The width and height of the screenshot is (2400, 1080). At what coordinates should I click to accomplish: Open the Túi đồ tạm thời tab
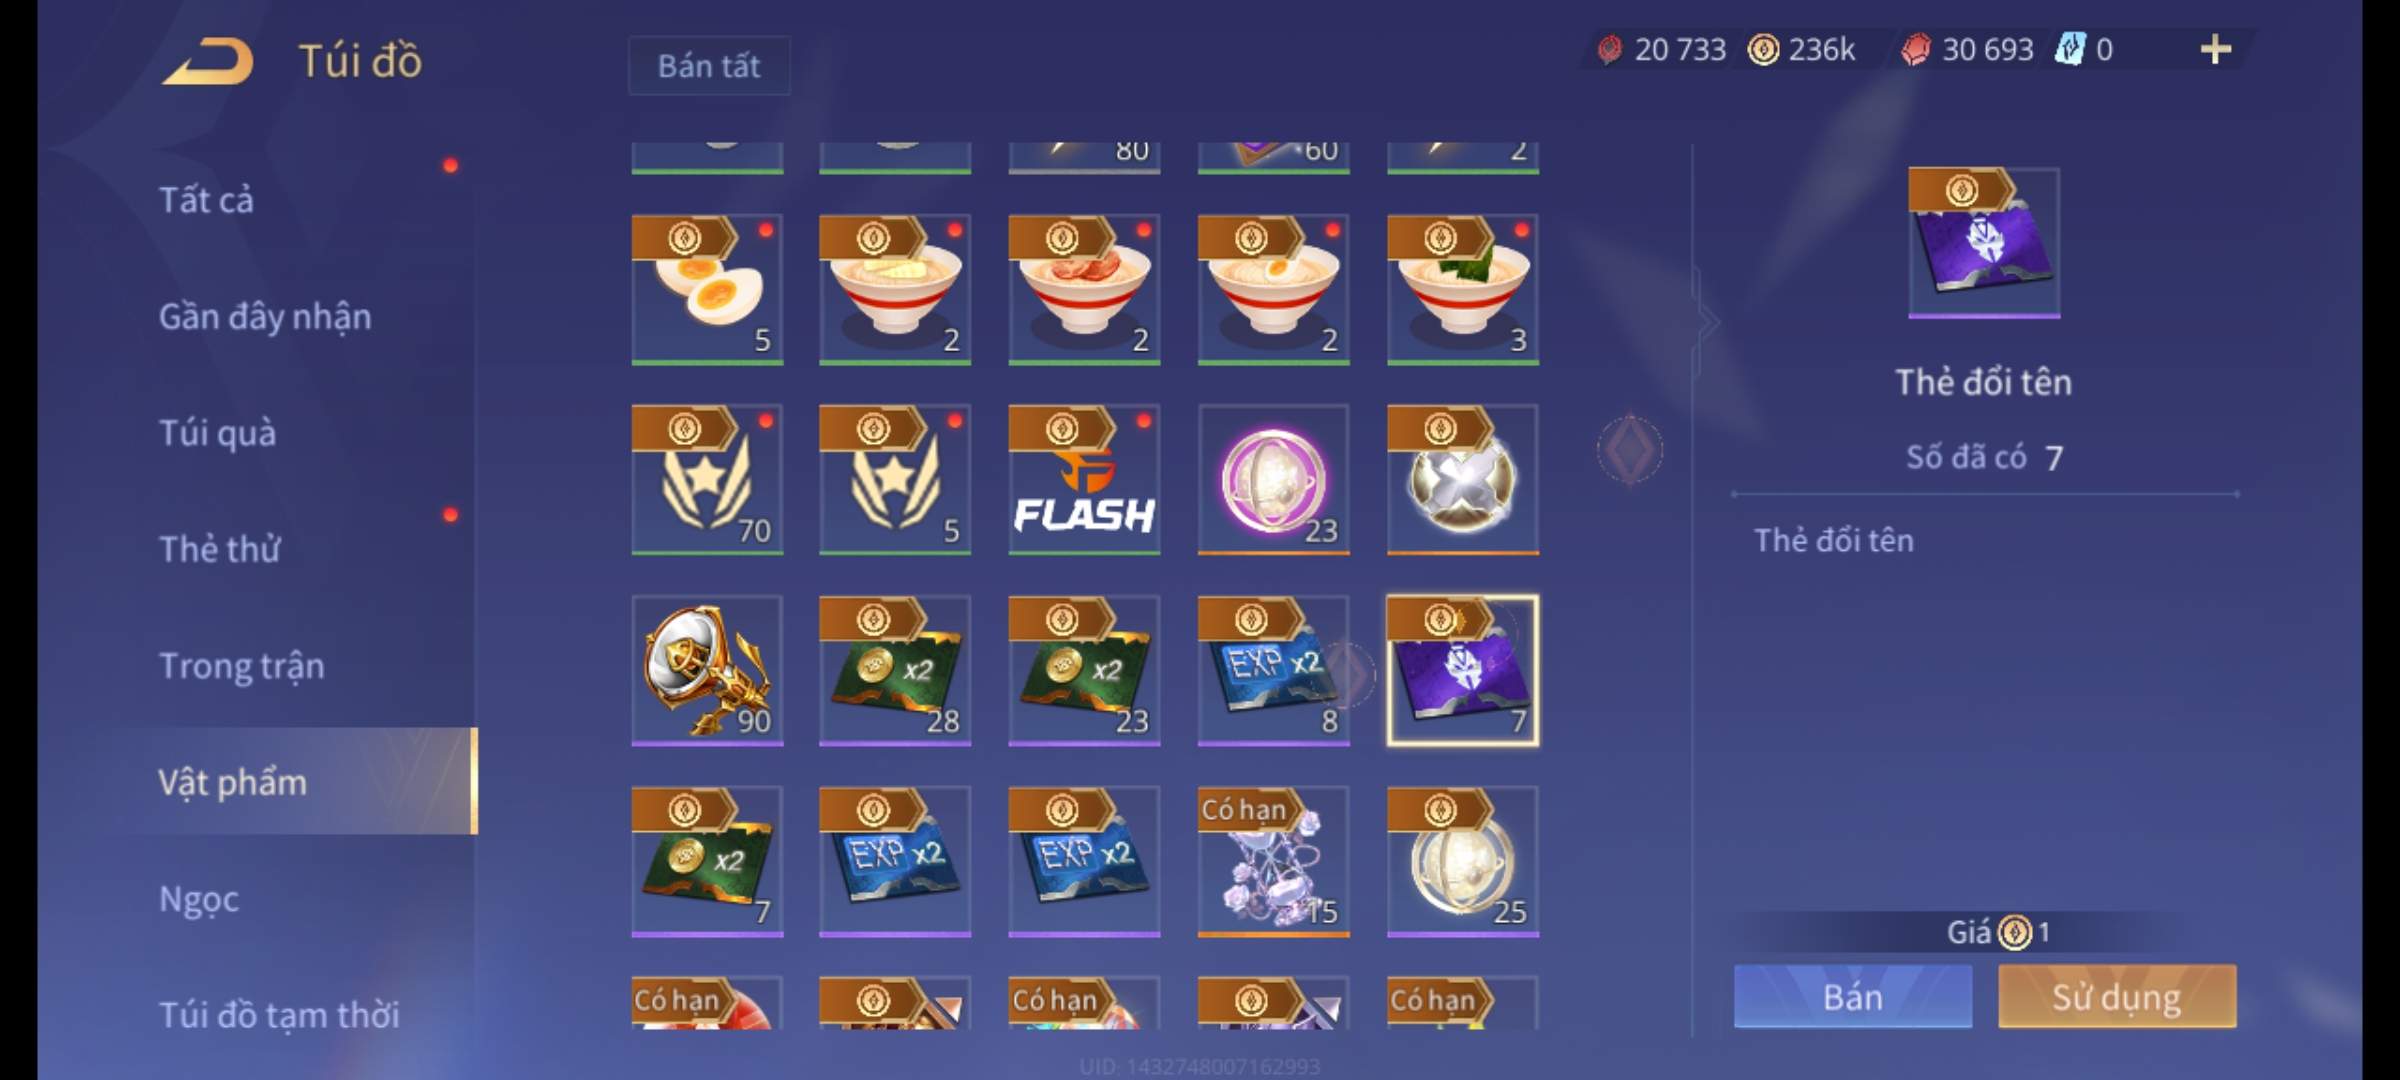[x=279, y=1015]
